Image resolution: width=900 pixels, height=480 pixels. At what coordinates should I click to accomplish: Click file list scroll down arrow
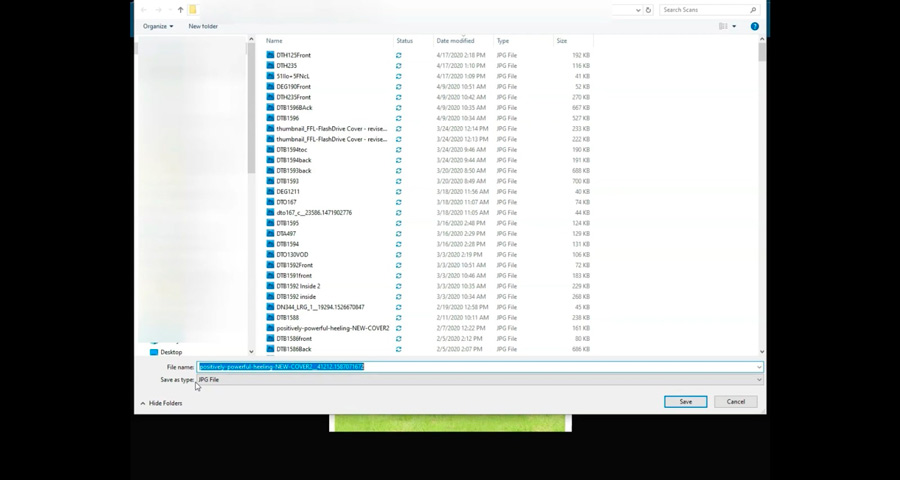(x=762, y=351)
